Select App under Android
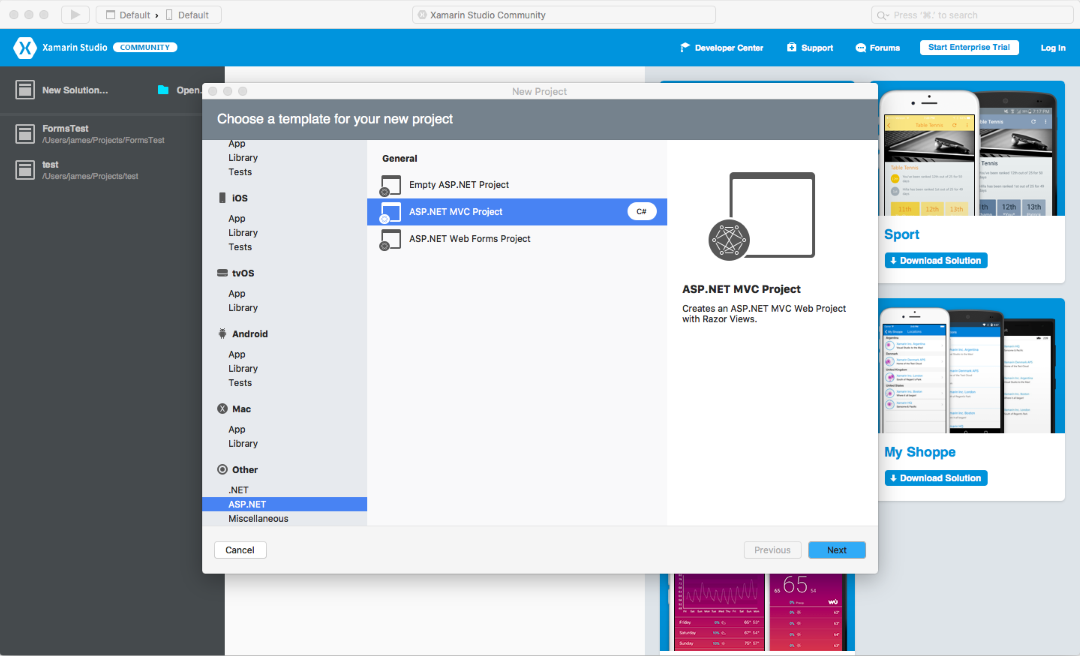The width and height of the screenshot is (1080, 656). coord(237,354)
